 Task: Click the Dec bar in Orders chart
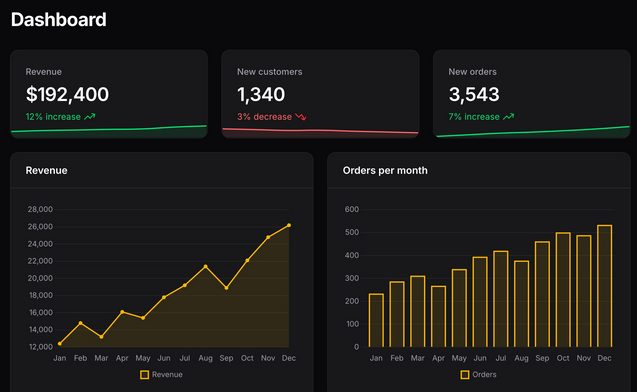point(604,286)
